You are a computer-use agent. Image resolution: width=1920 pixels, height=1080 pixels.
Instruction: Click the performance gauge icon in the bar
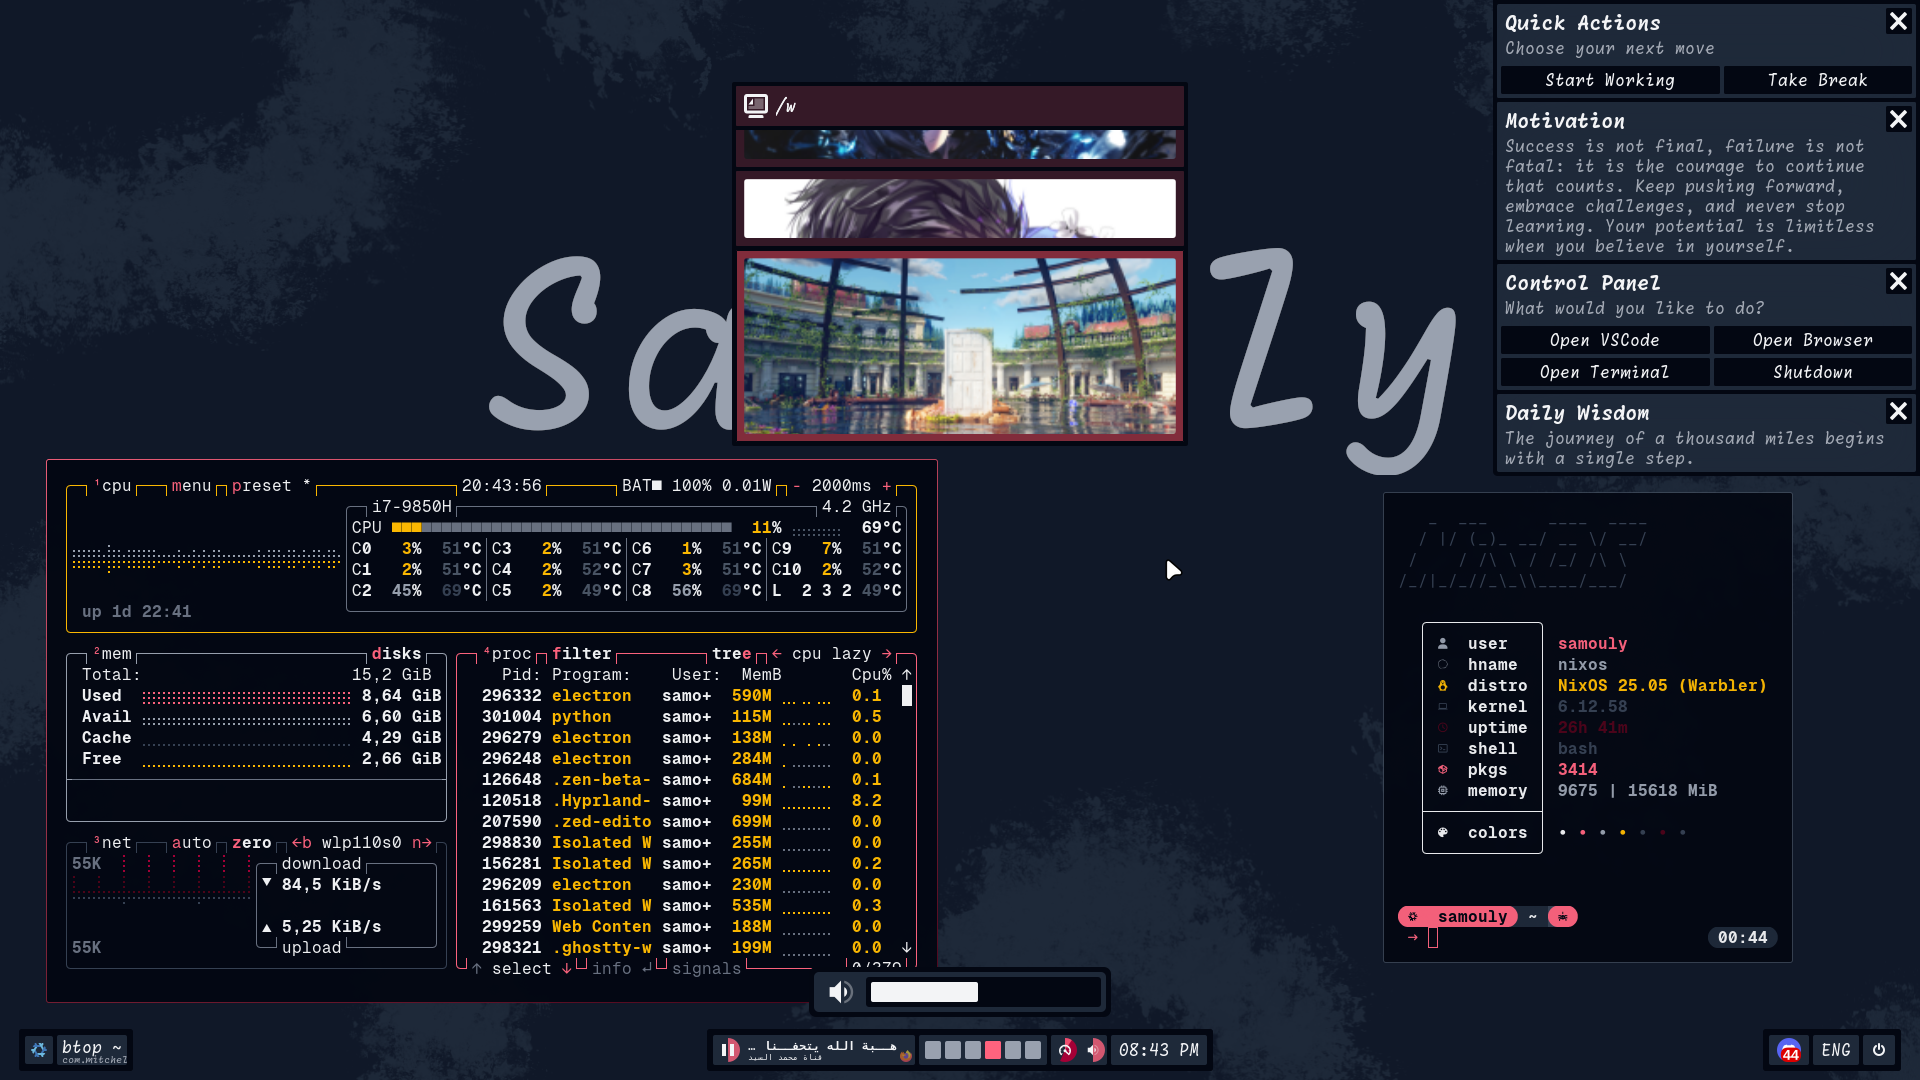click(x=1066, y=1049)
